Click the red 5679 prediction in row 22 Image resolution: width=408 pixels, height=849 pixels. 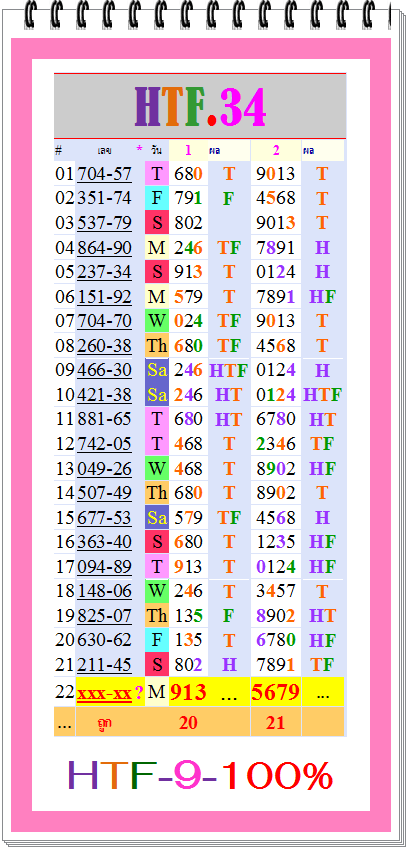(x=275, y=692)
